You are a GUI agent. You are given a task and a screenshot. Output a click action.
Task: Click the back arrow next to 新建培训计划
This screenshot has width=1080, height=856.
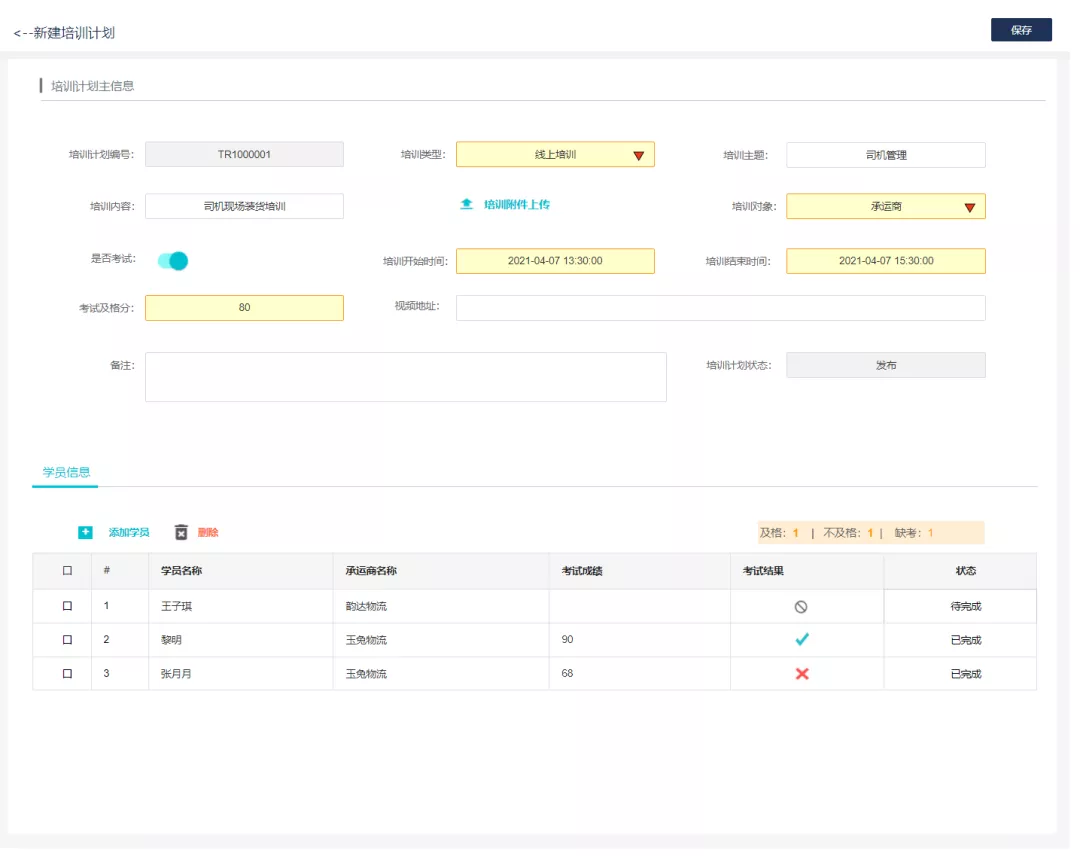(22, 33)
